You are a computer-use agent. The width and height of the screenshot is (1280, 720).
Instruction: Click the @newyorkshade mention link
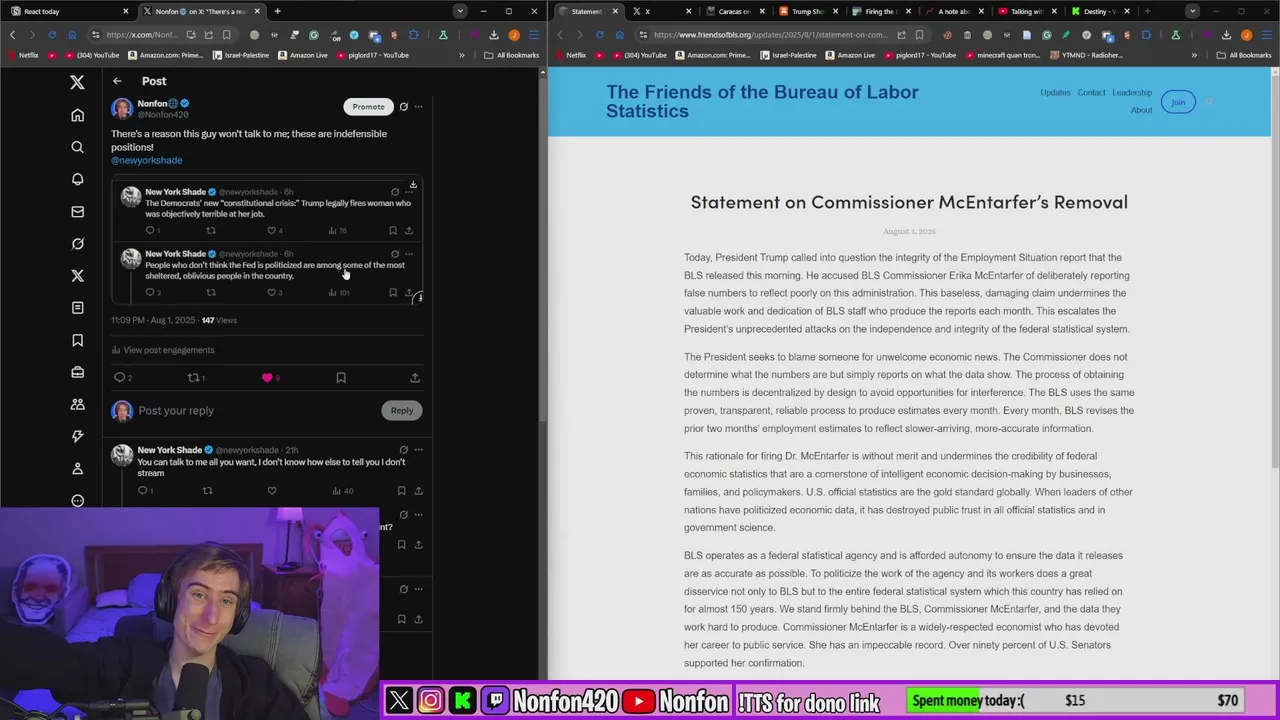(x=146, y=160)
